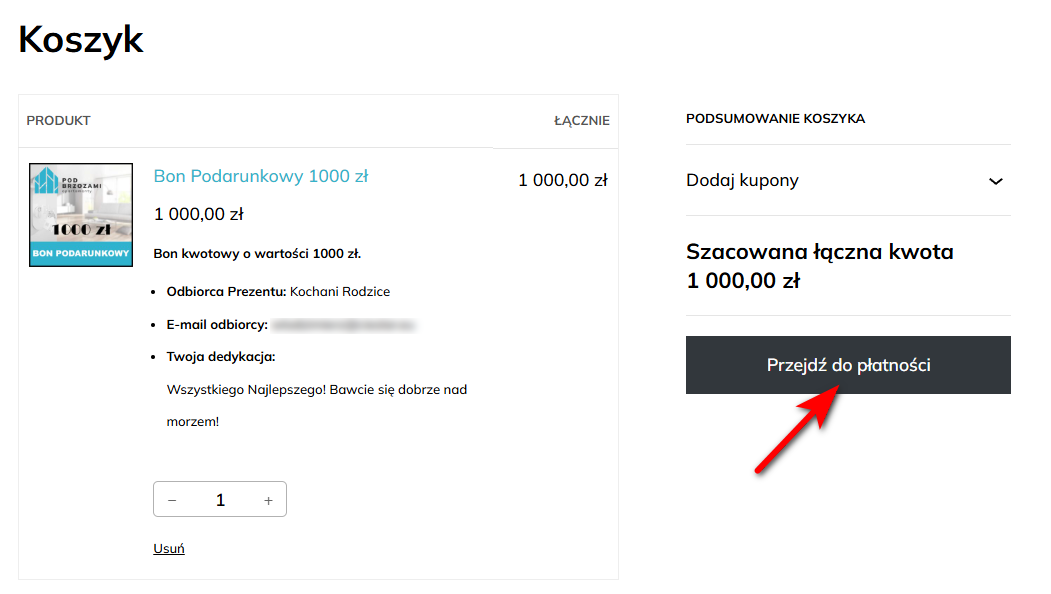Click the Dodaj kupony label
The image size is (1051, 594).
point(742,181)
